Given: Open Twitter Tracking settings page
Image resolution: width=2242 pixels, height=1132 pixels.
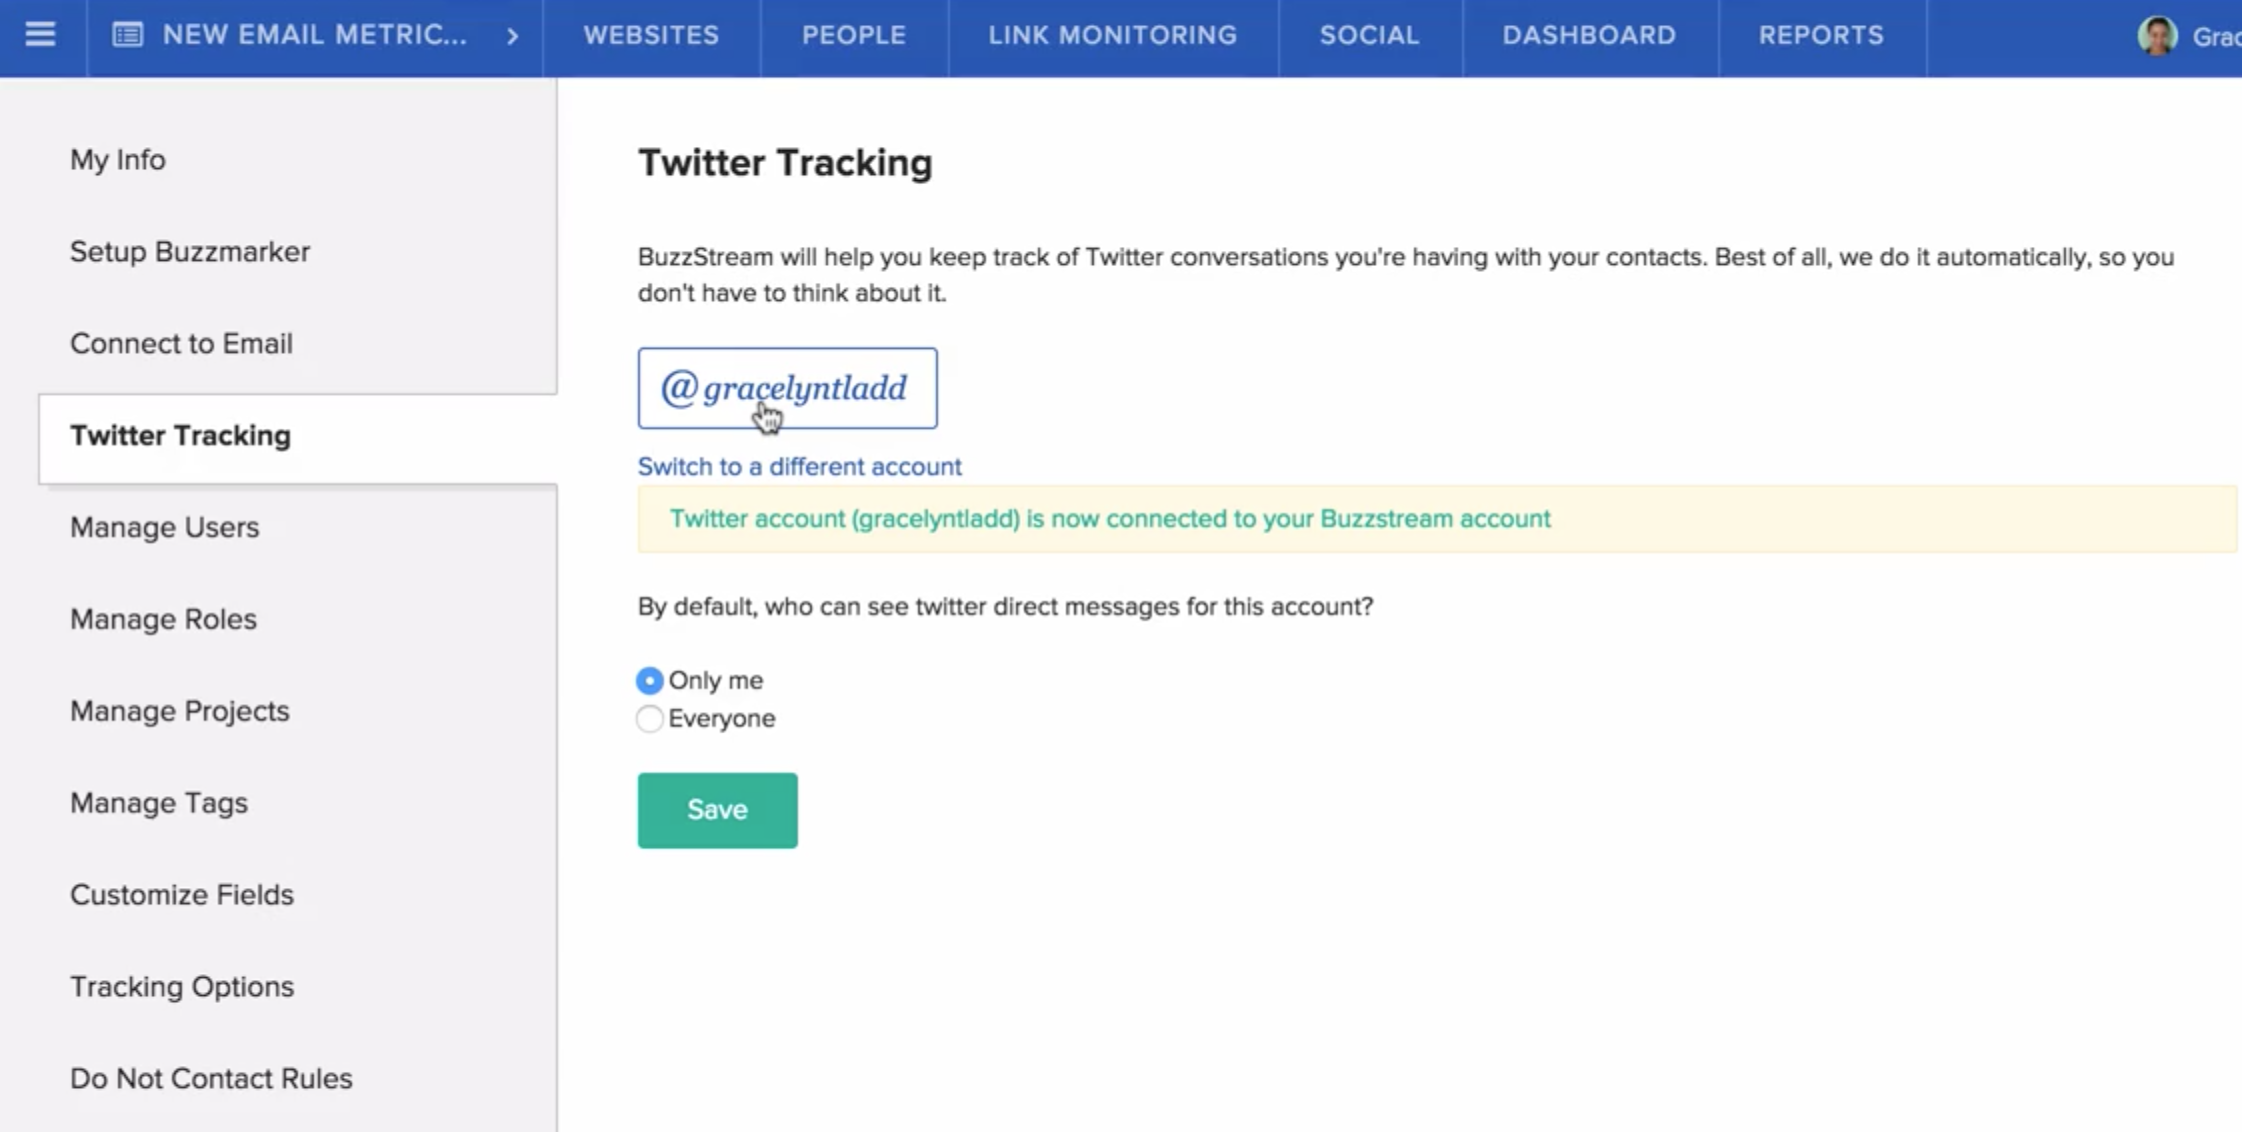Looking at the screenshot, I should point(179,435).
